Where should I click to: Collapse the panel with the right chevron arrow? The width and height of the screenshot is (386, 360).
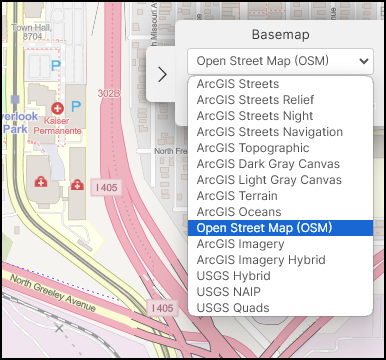click(162, 74)
